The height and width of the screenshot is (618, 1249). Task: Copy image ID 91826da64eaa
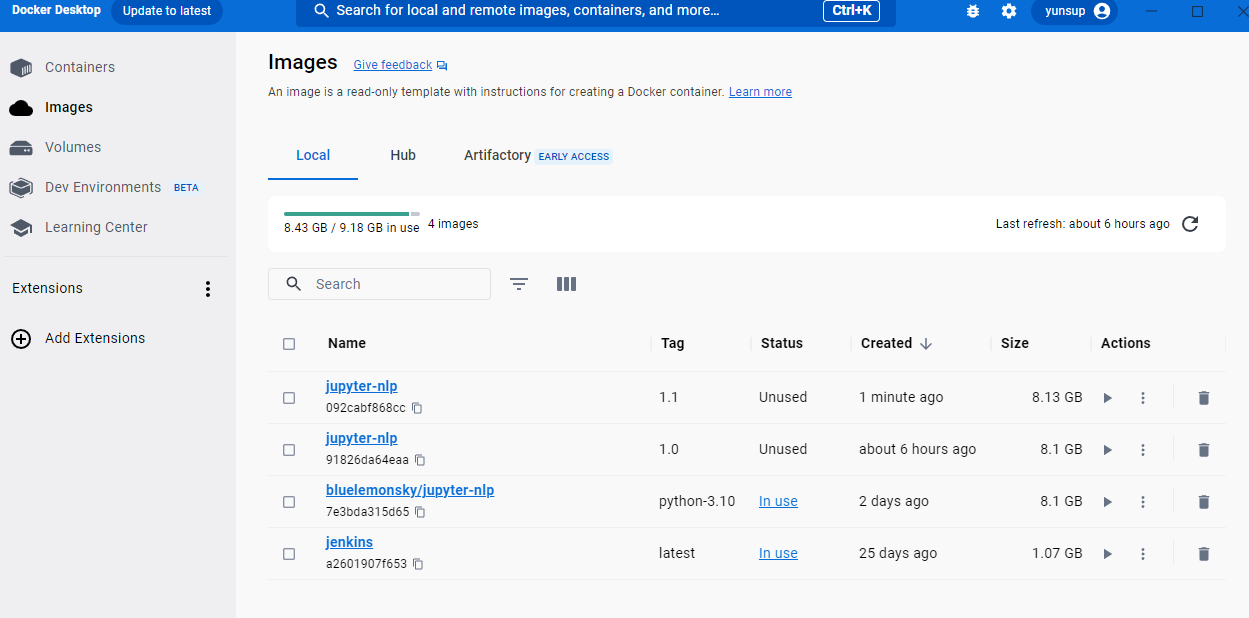point(420,460)
